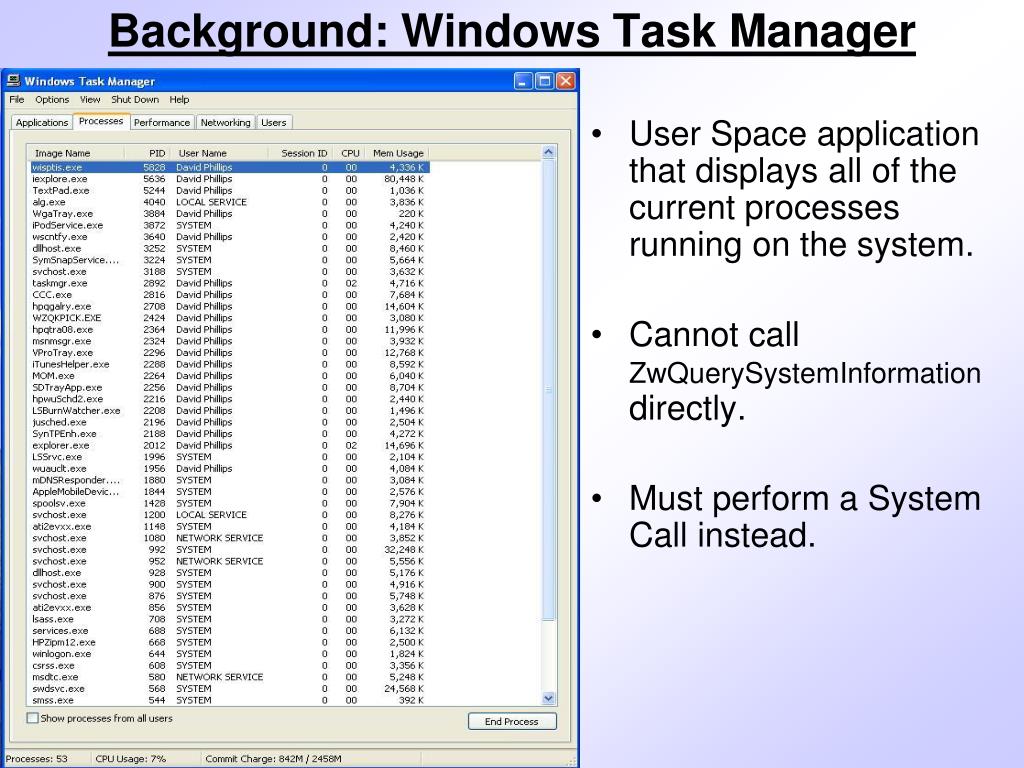Minimize the Task Manager window
Viewport: 1024px width, 768px height.
(523, 81)
